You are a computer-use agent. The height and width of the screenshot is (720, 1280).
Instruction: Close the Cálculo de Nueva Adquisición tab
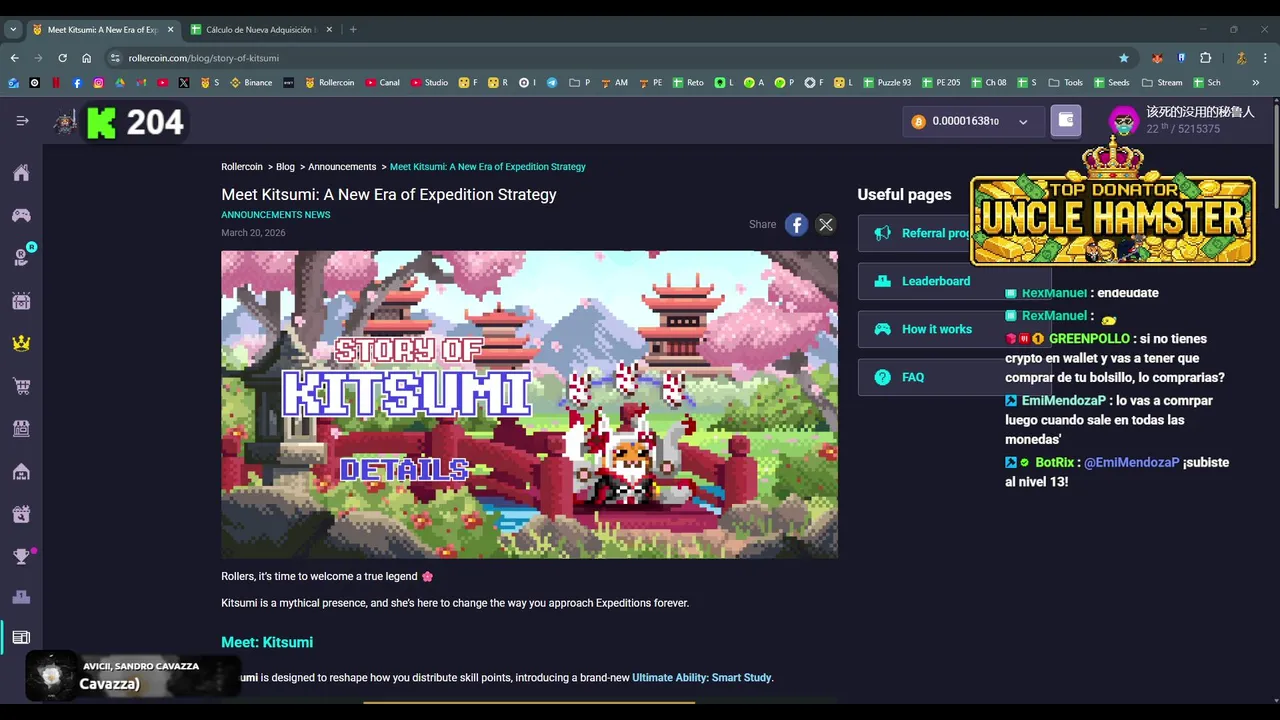click(x=329, y=30)
